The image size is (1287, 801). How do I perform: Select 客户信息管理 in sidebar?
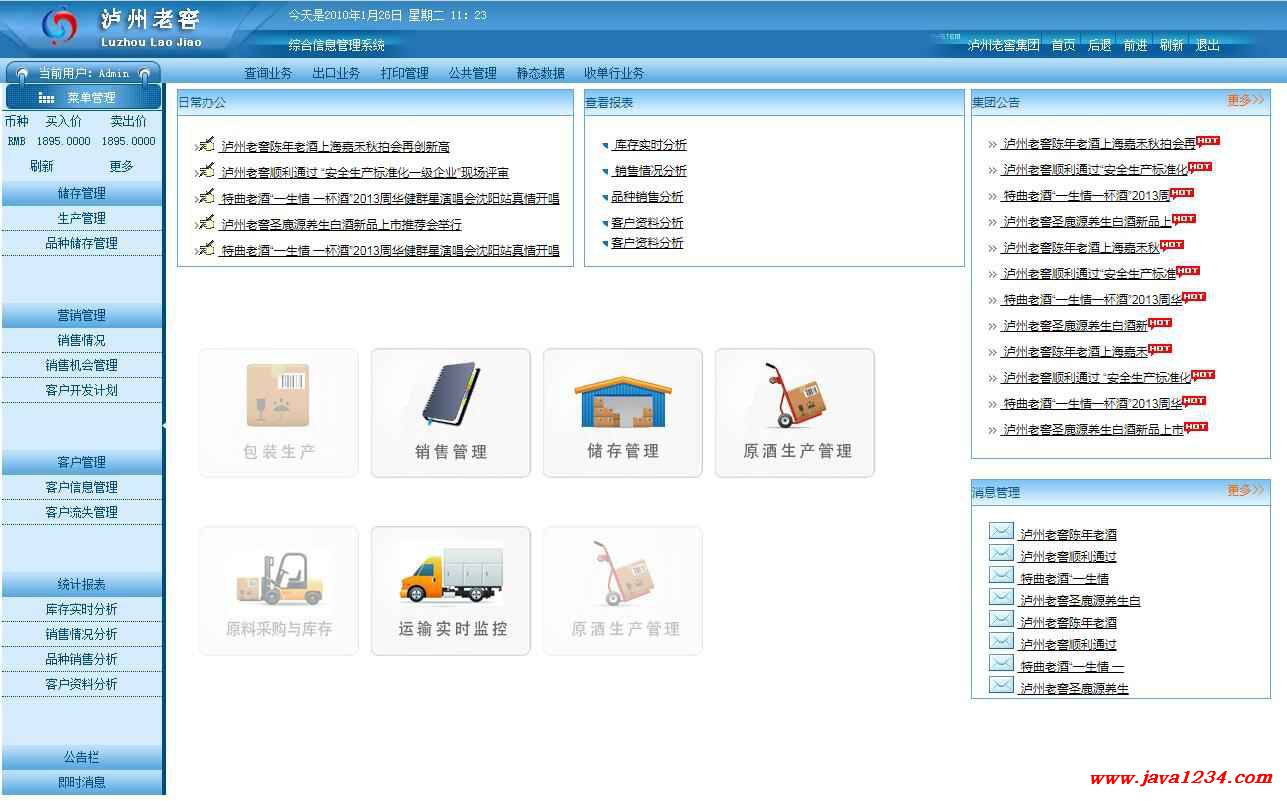click(x=81, y=487)
